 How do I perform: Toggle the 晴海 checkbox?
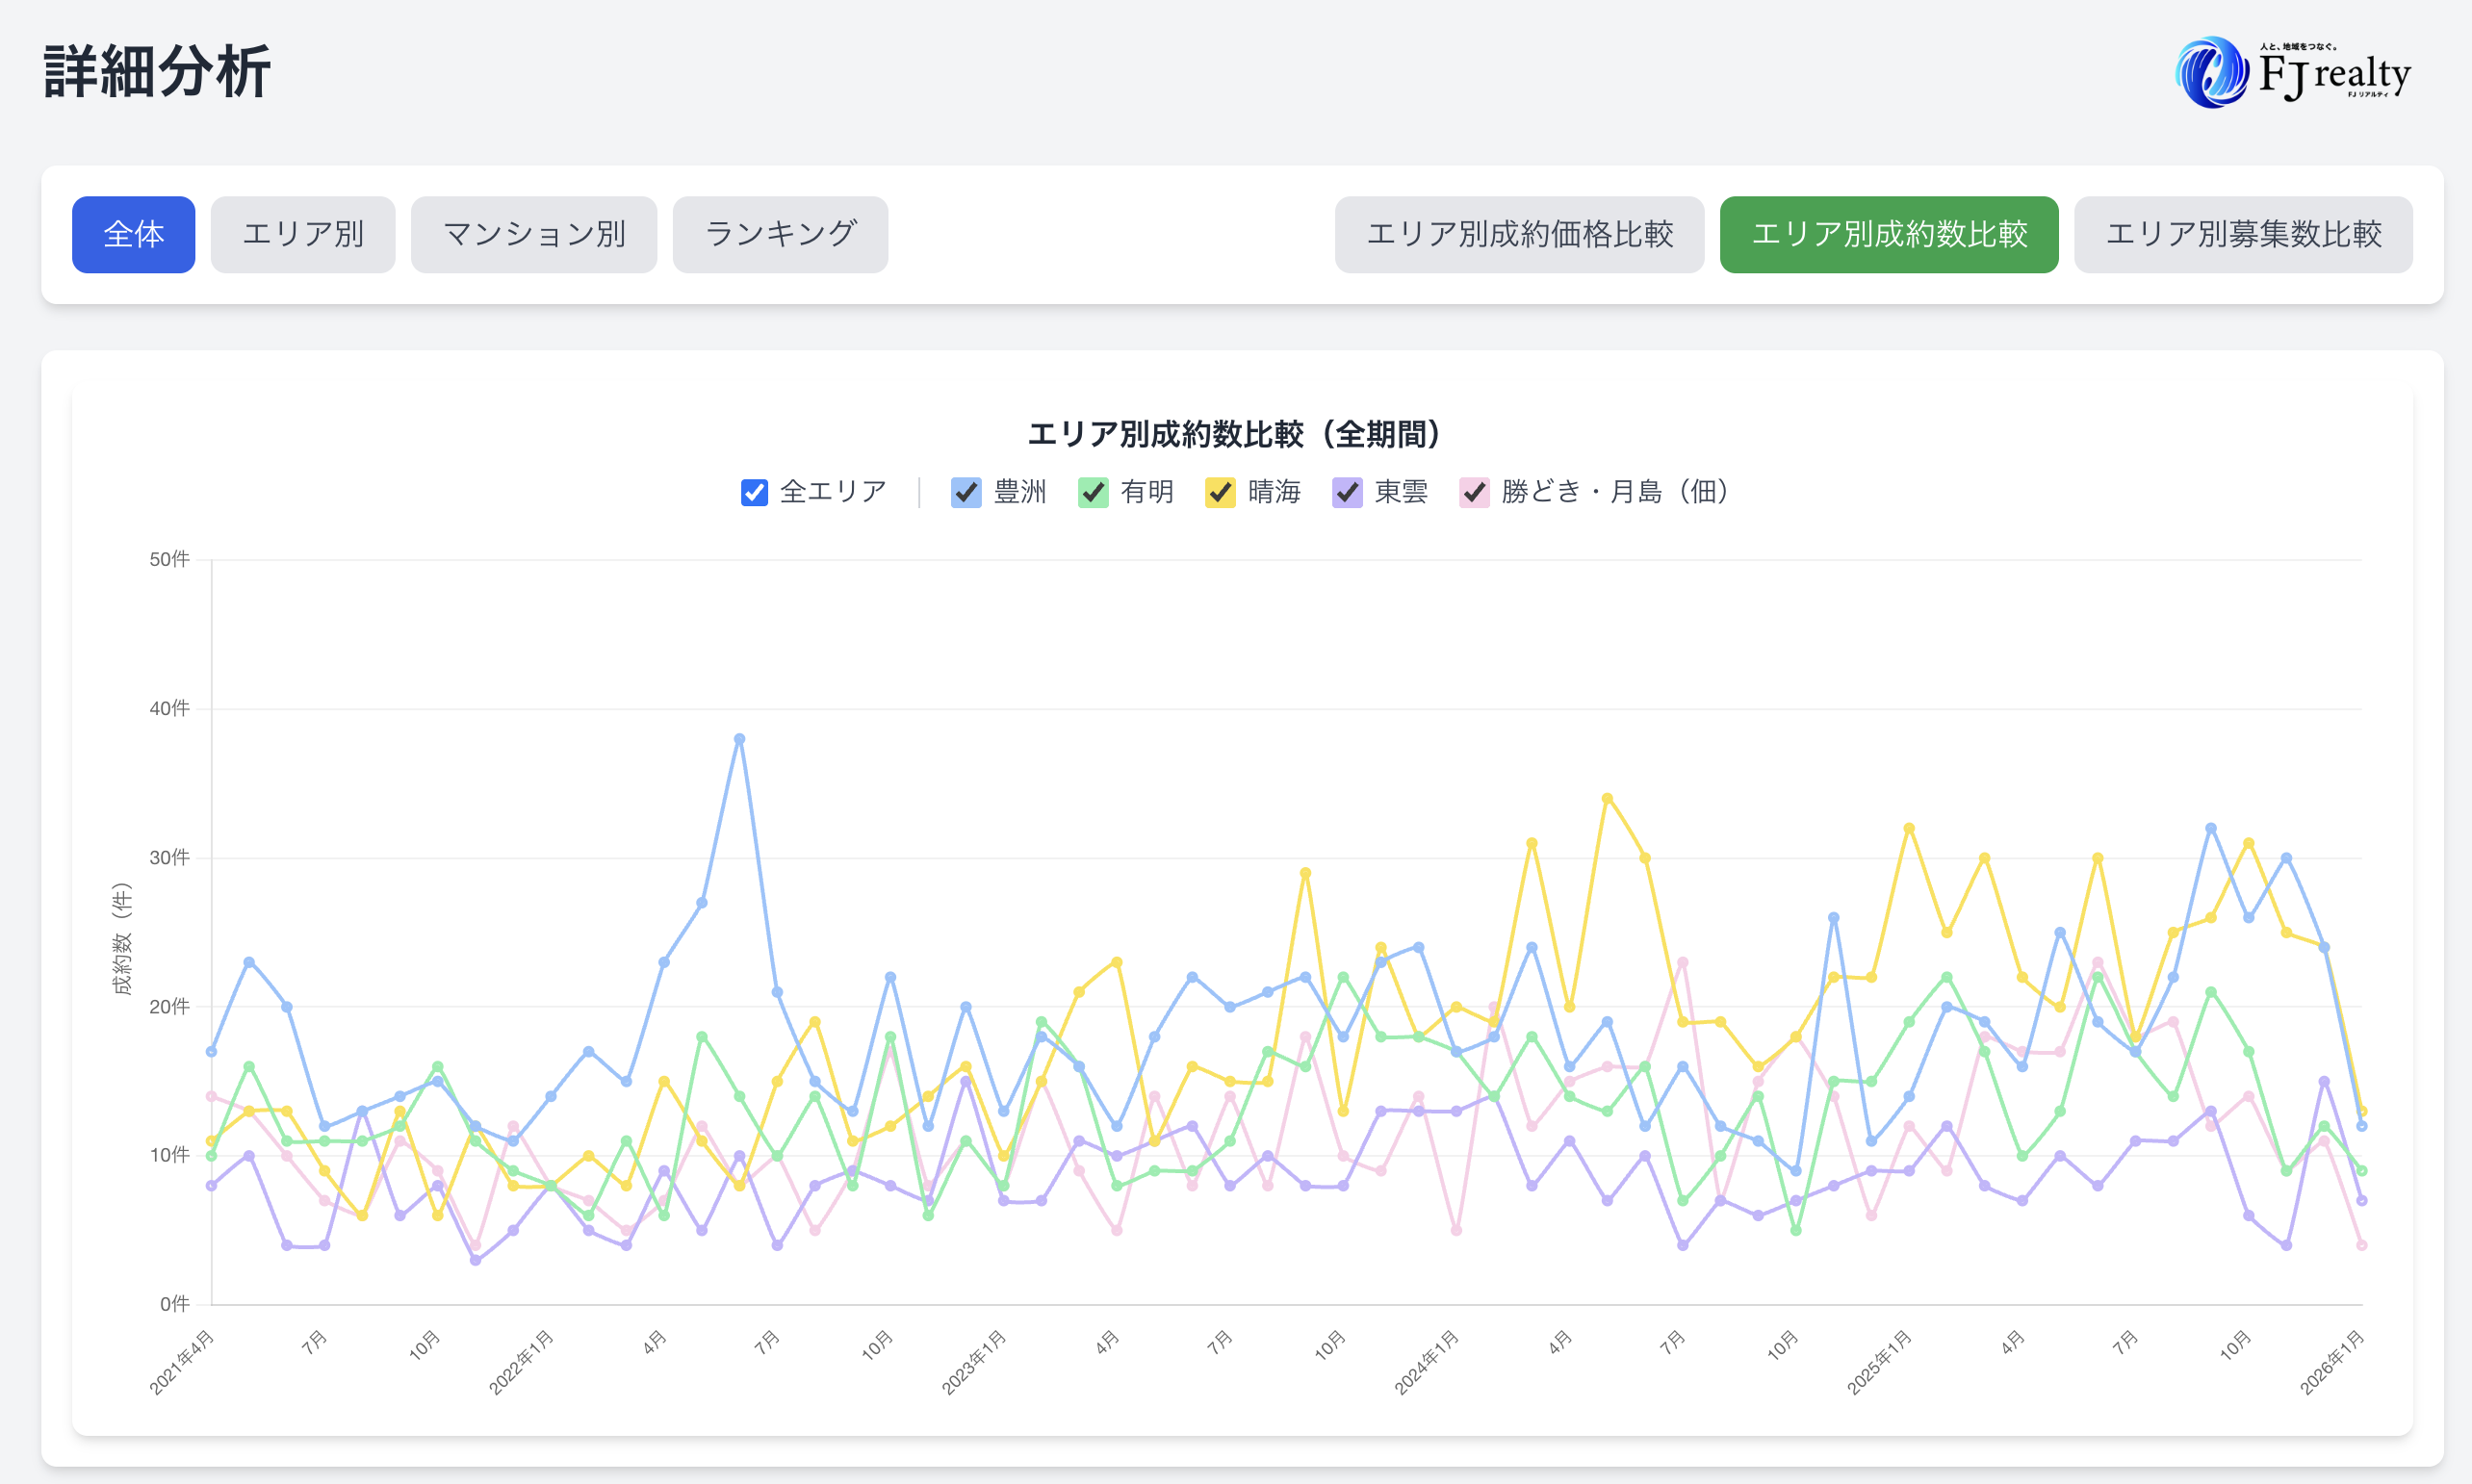coord(1220,492)
